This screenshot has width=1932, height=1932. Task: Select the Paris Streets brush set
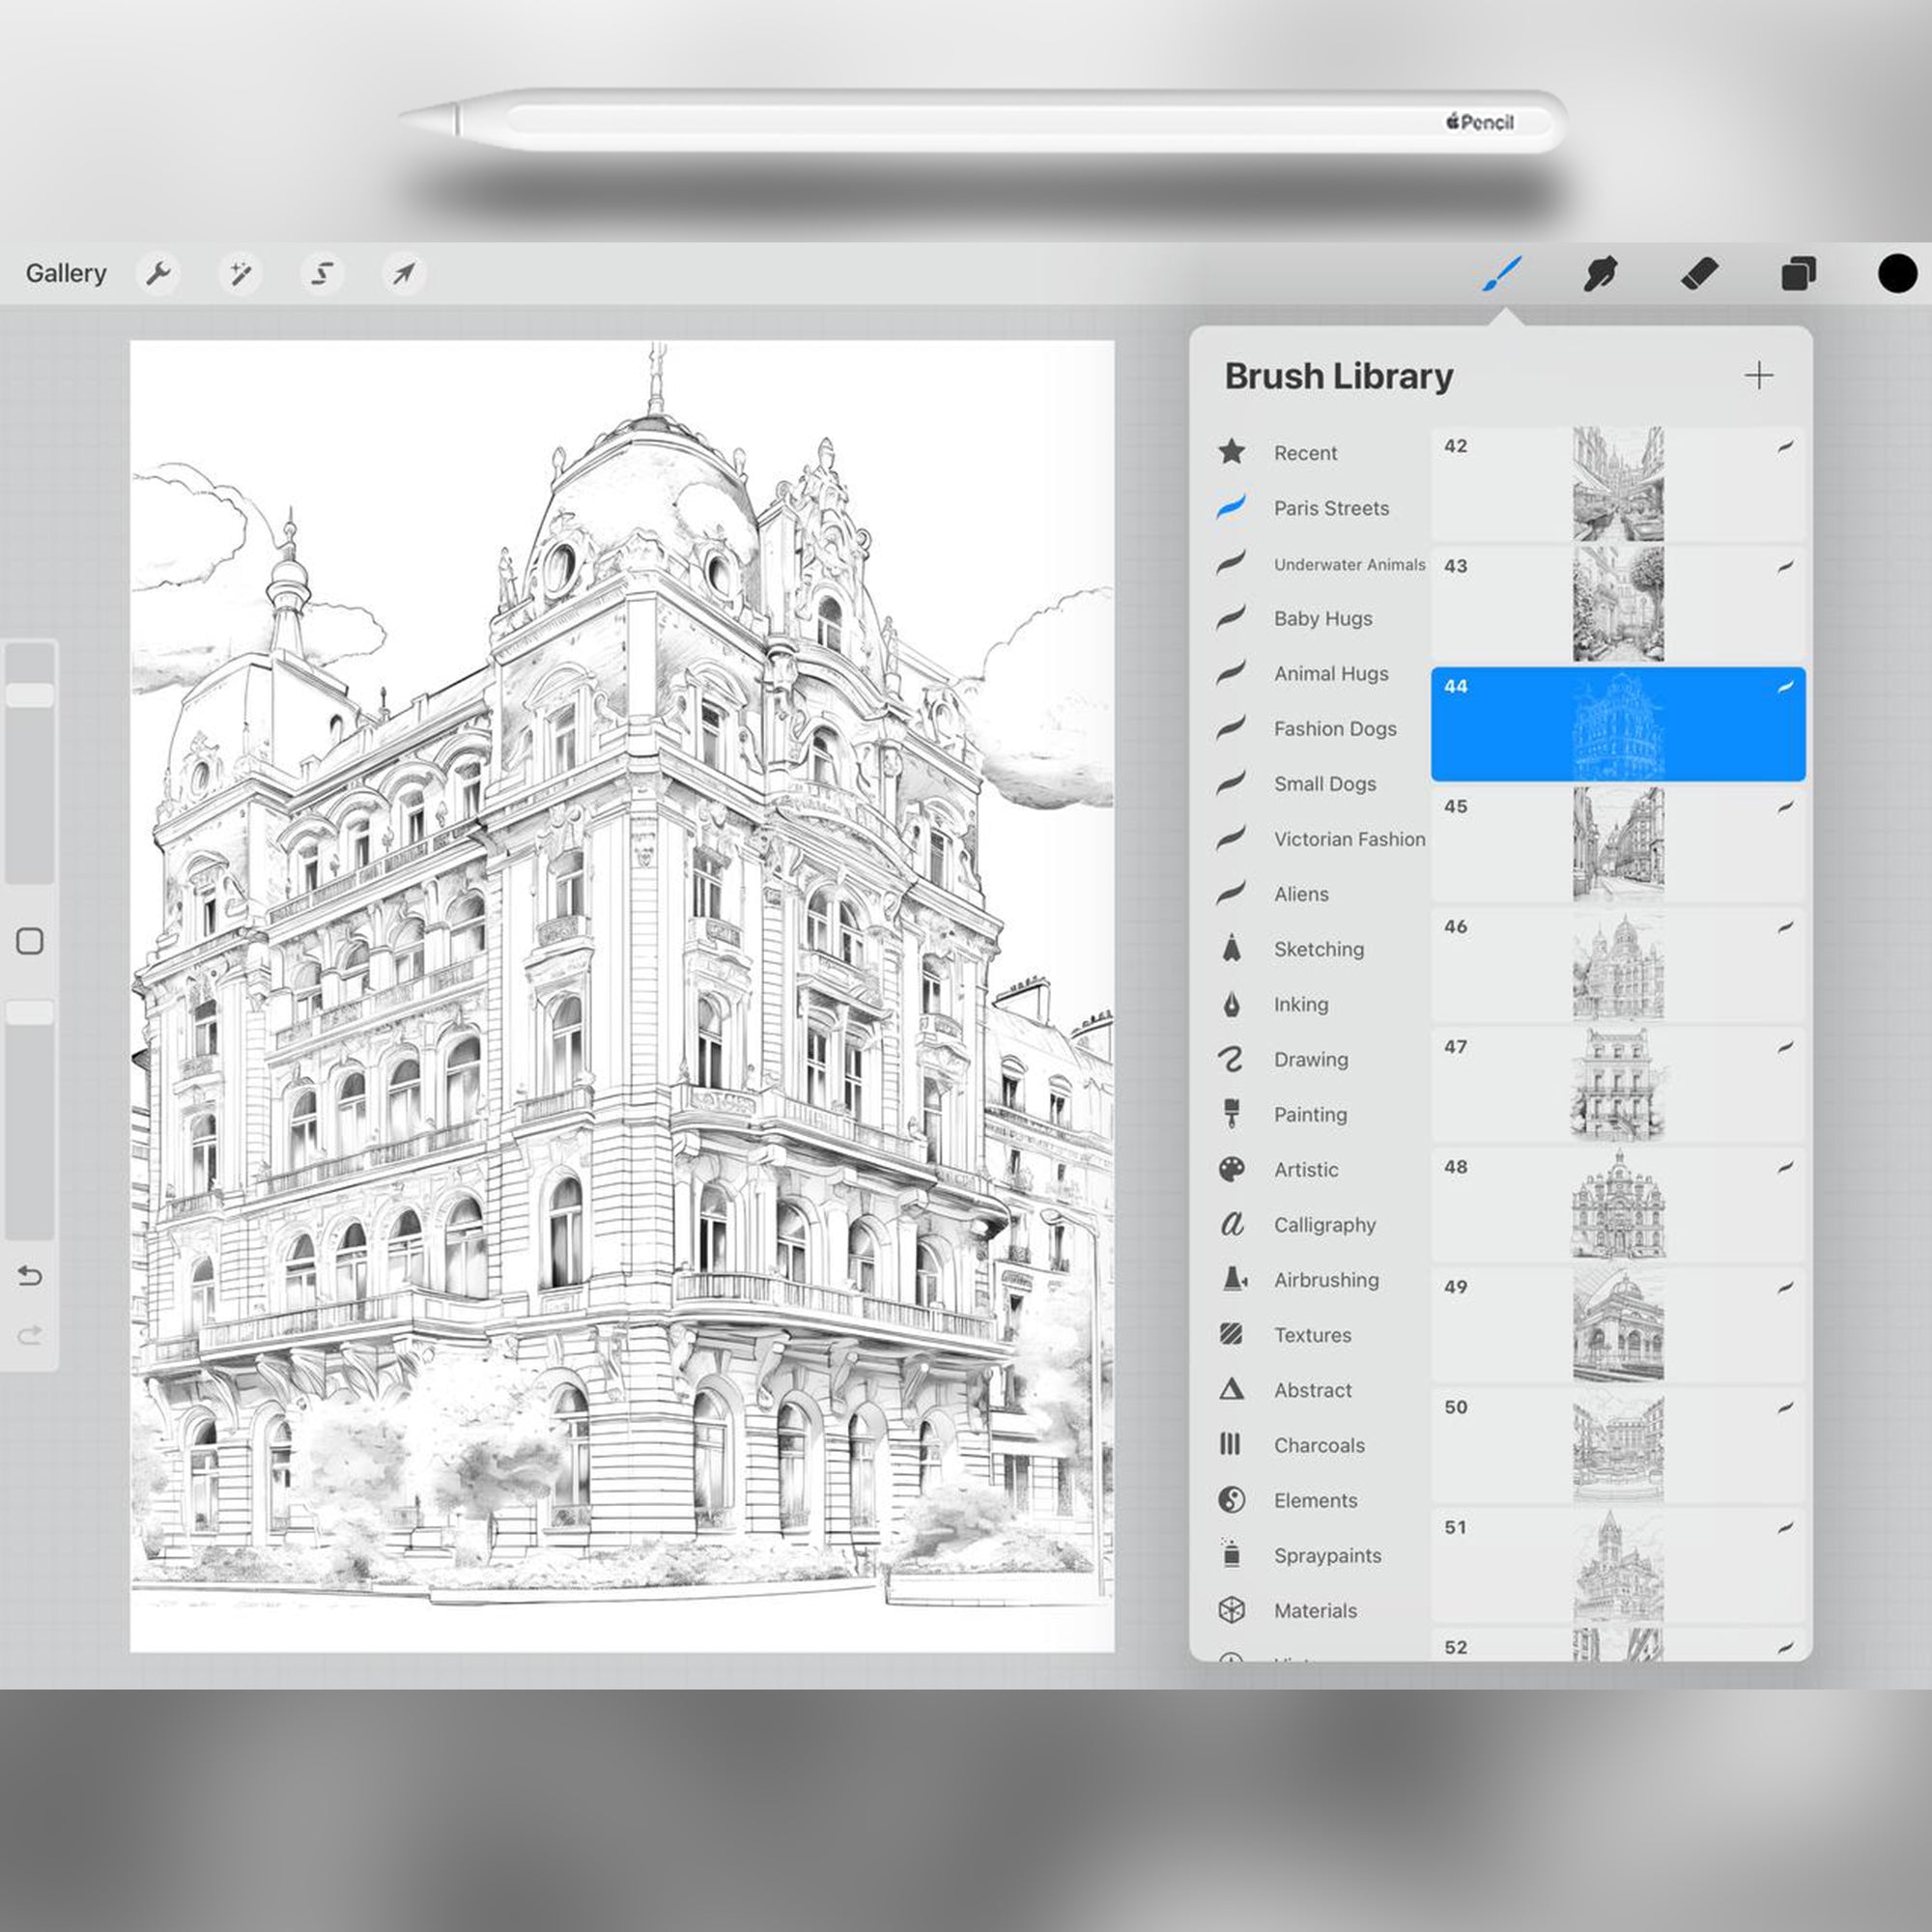coord(1331,508)
